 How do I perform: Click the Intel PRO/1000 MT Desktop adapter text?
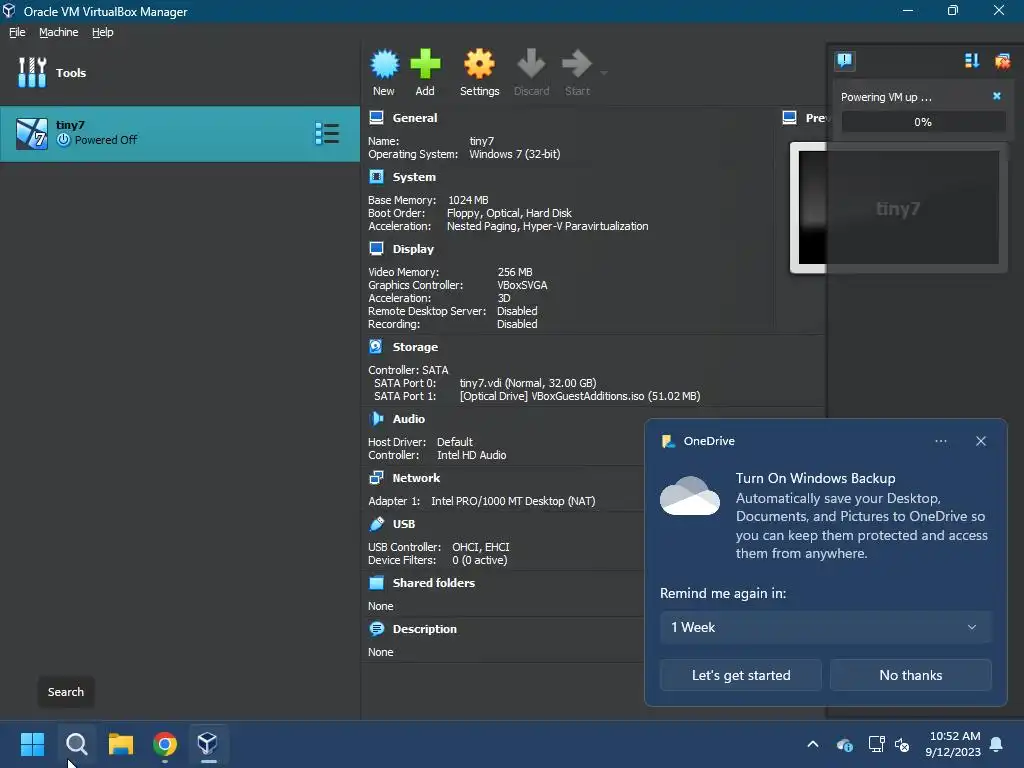pyautogui.click(x=513, y=501)
